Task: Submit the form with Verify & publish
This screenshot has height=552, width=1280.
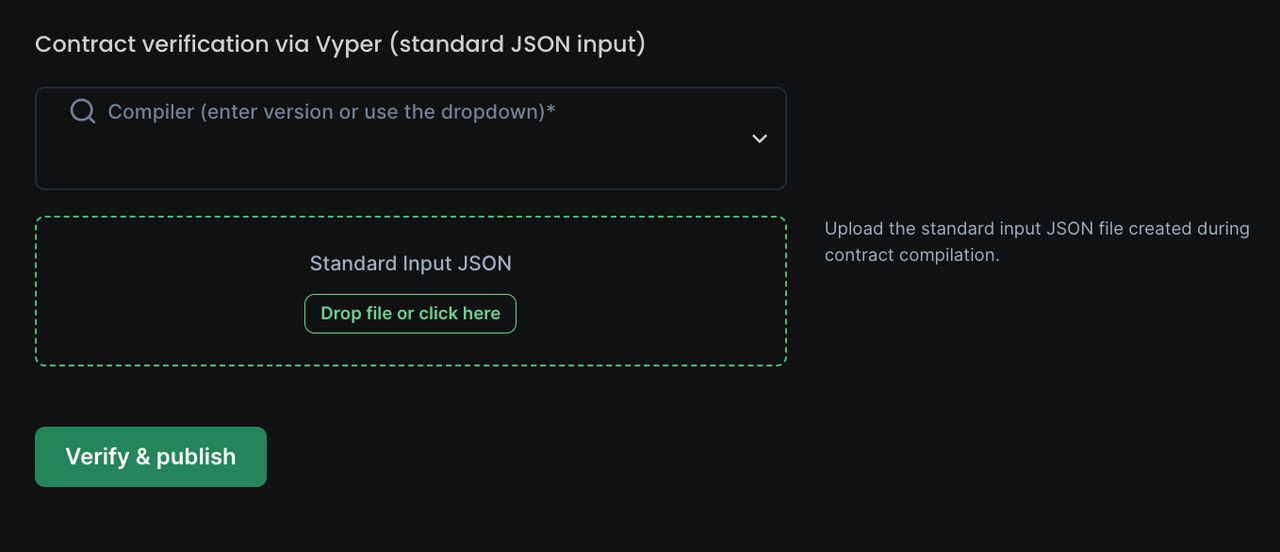Action: click(x=151, y=457)
